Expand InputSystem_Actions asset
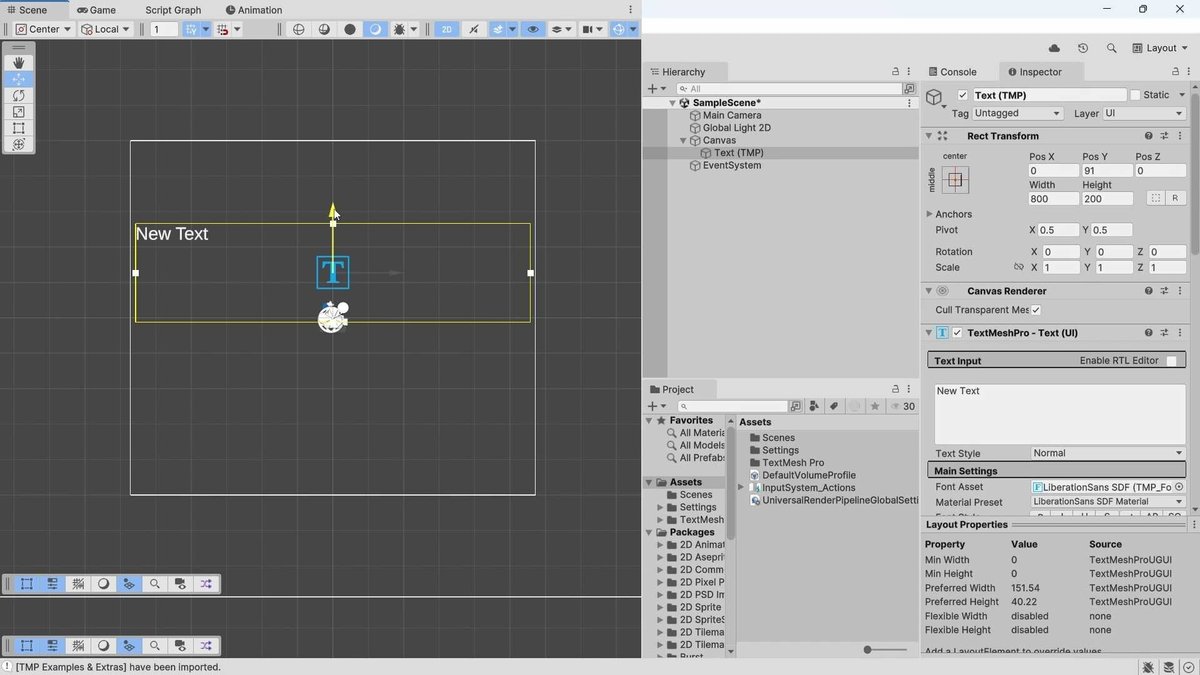Image resolution: width=1200 pixels, height=675 pixels. coord(741,487)
